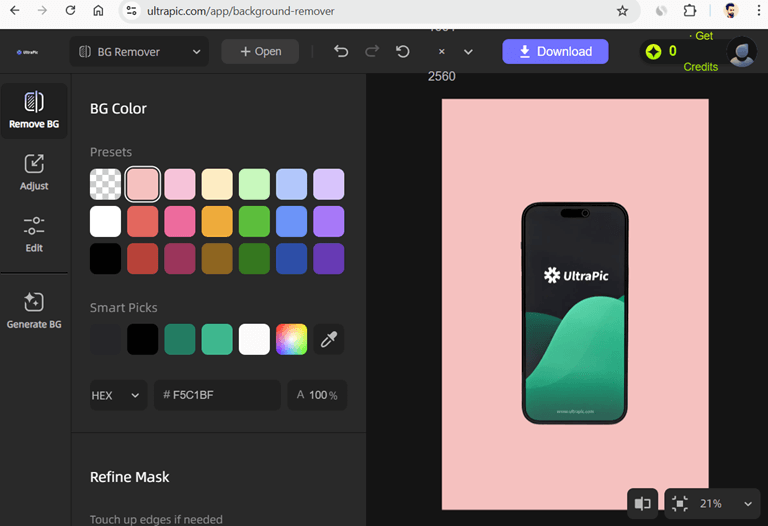Select the orange preset swatch

click(x=217, y=221)
